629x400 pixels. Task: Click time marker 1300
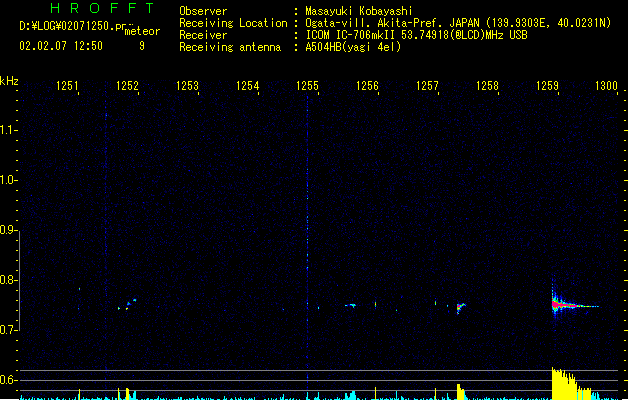pos(606,85)
